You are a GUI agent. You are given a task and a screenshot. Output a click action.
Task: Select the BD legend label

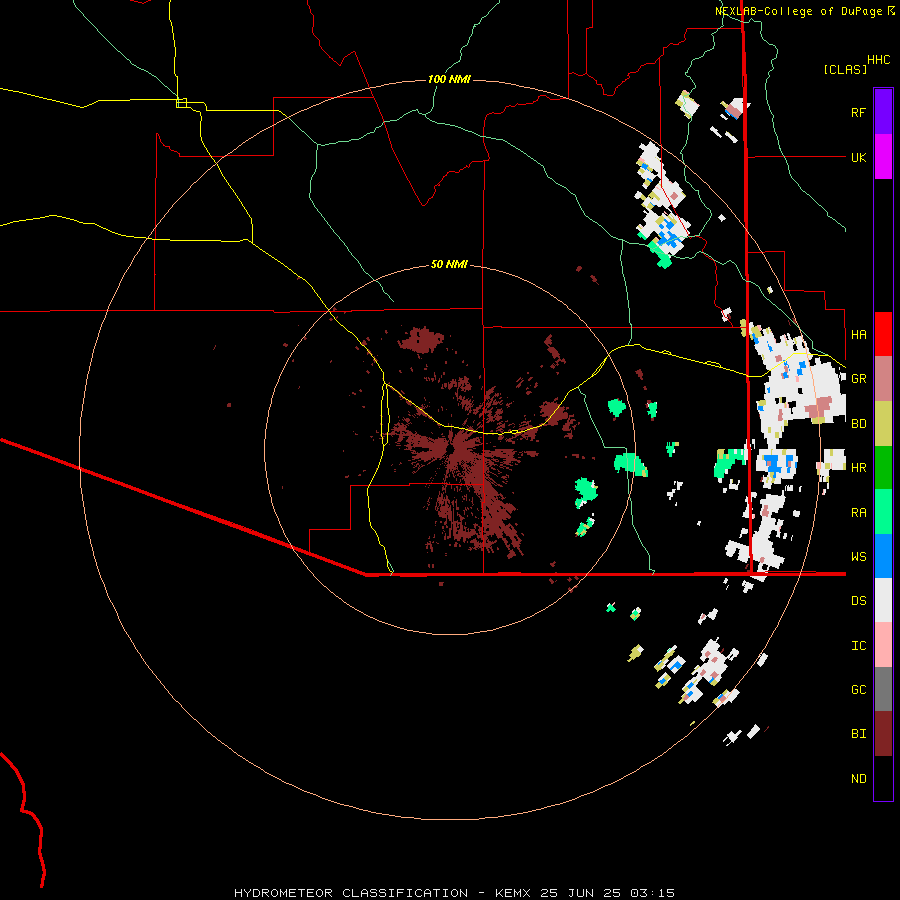point(858,424)
